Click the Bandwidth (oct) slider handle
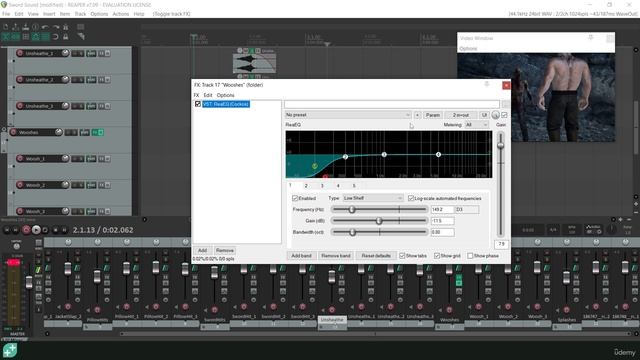Image resolution: width=640 pixels, height=360 pixels. pyautogui.click(x=352, y=232)
